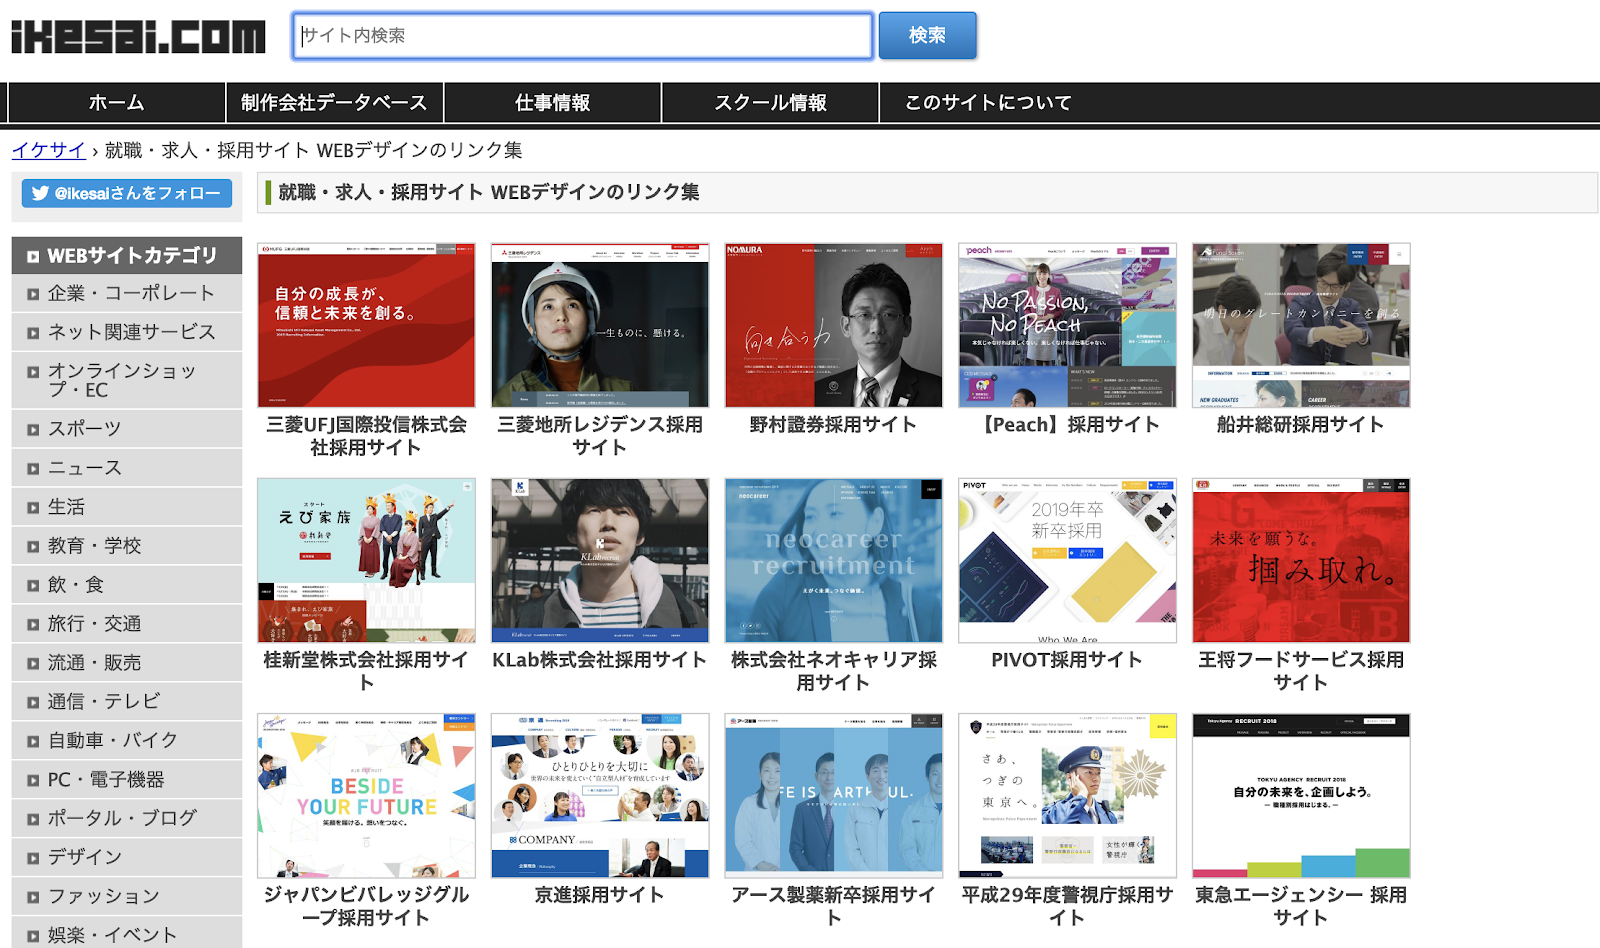Click 船井総研採用サイト title link
Viewport: 1600px width, 948px height.
[1301, 425]
